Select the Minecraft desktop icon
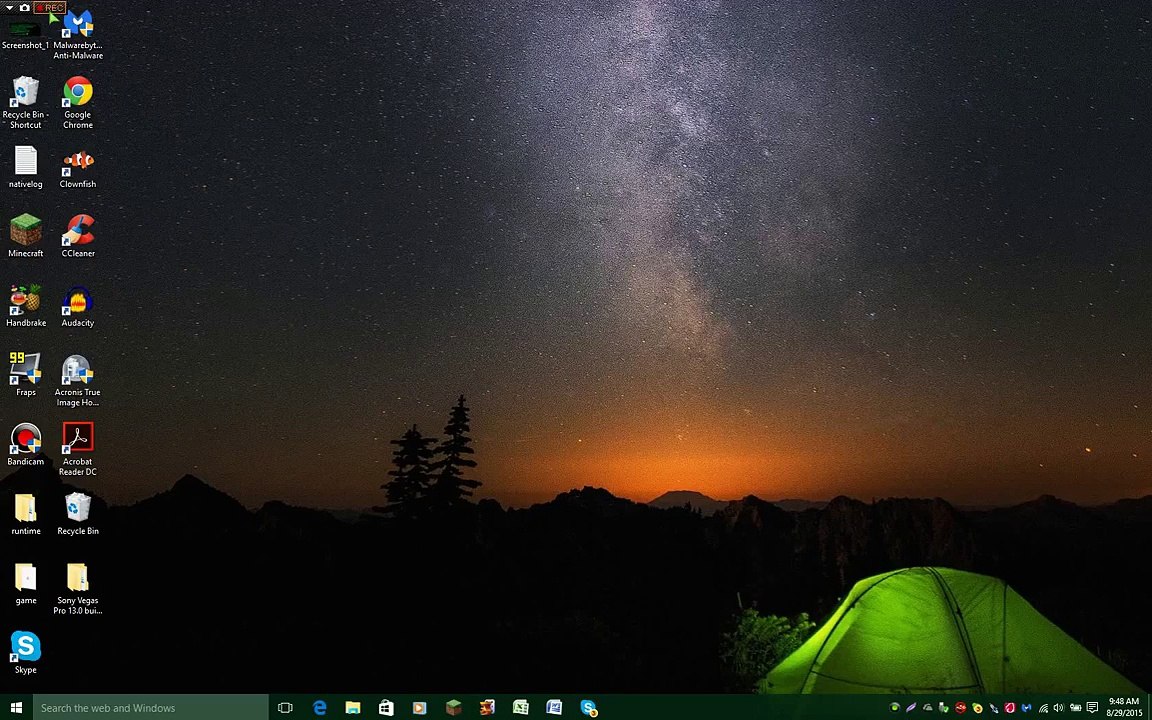The width and height of the screenshot is (1152, 720). tap(26, 236)
